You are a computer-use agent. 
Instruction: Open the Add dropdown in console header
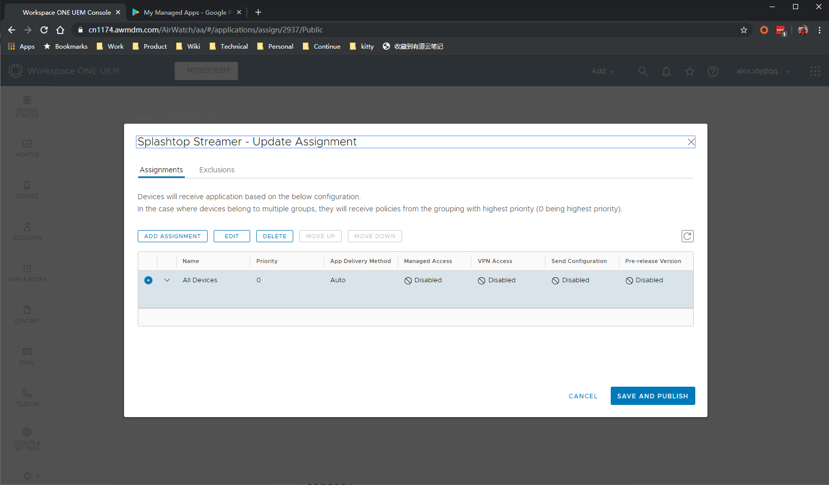coord(602,71)
